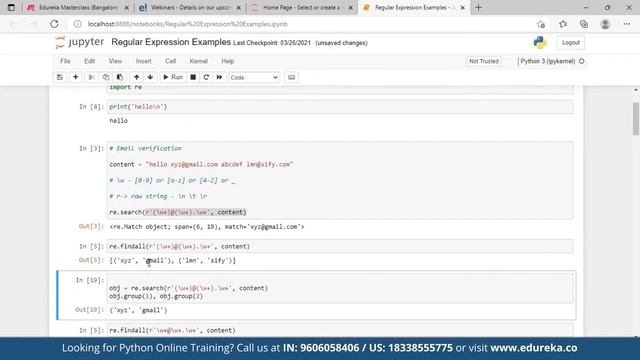
Task: Open the browser favorites list
Action: click(563, 24)
